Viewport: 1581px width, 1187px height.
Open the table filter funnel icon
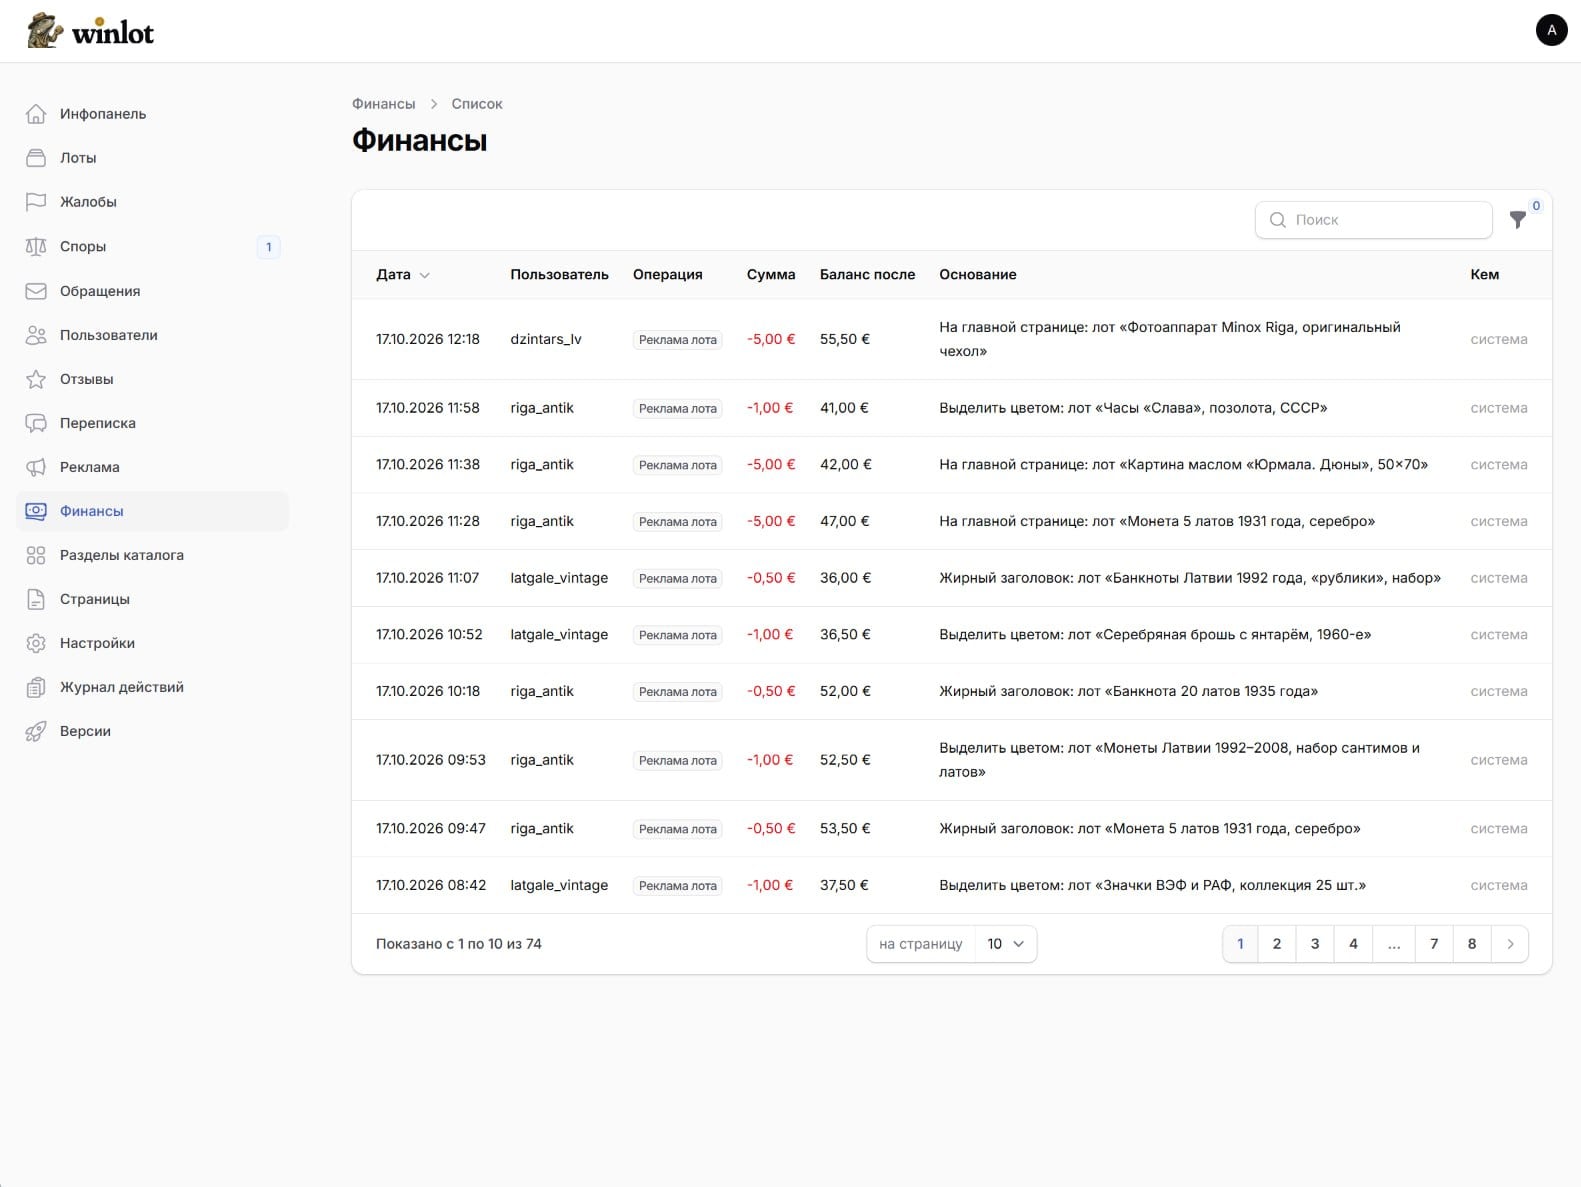click(x=1518, y=220)
